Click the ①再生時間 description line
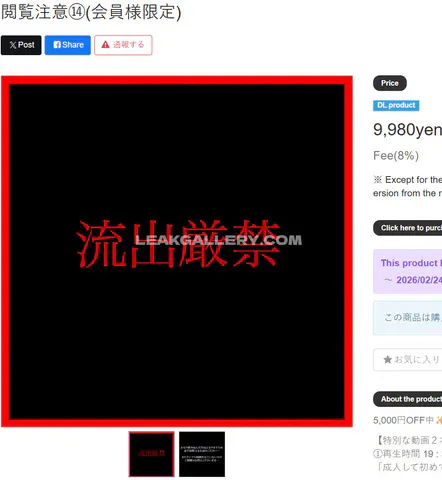Image resolution: width=442 pixels, height=480 pixels. coord(407,454)
